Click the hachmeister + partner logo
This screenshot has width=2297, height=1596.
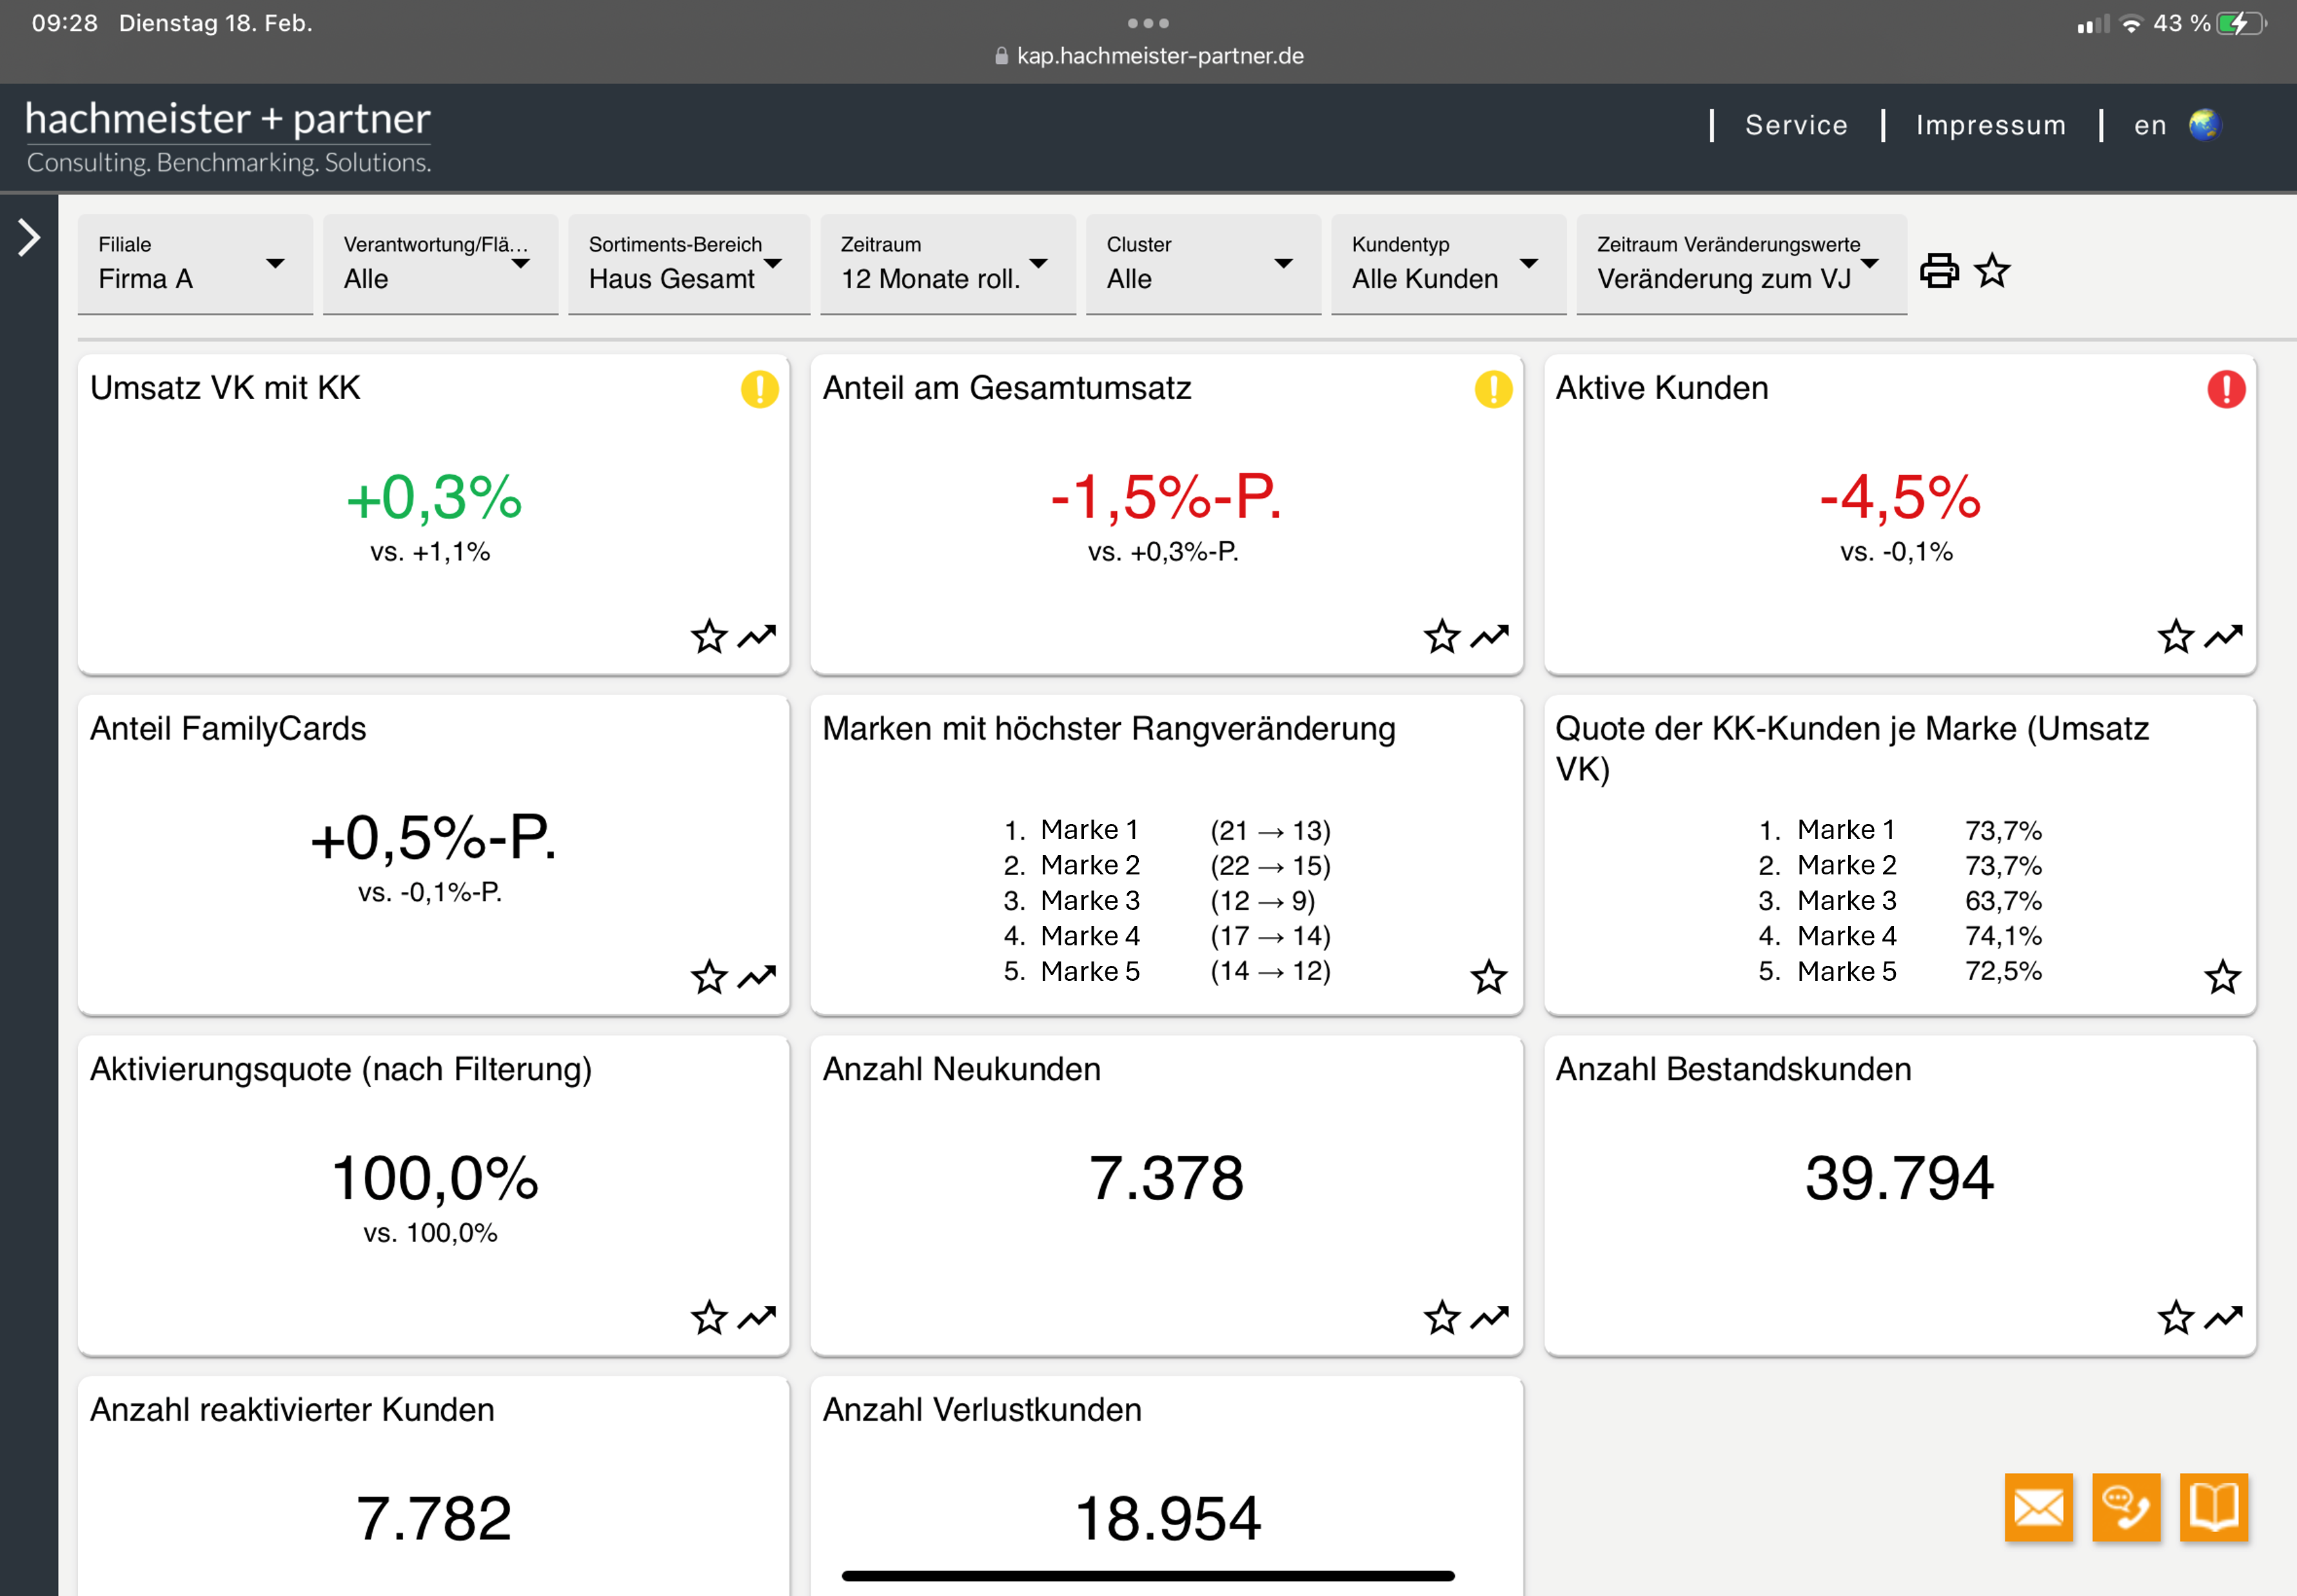(228, 137)
